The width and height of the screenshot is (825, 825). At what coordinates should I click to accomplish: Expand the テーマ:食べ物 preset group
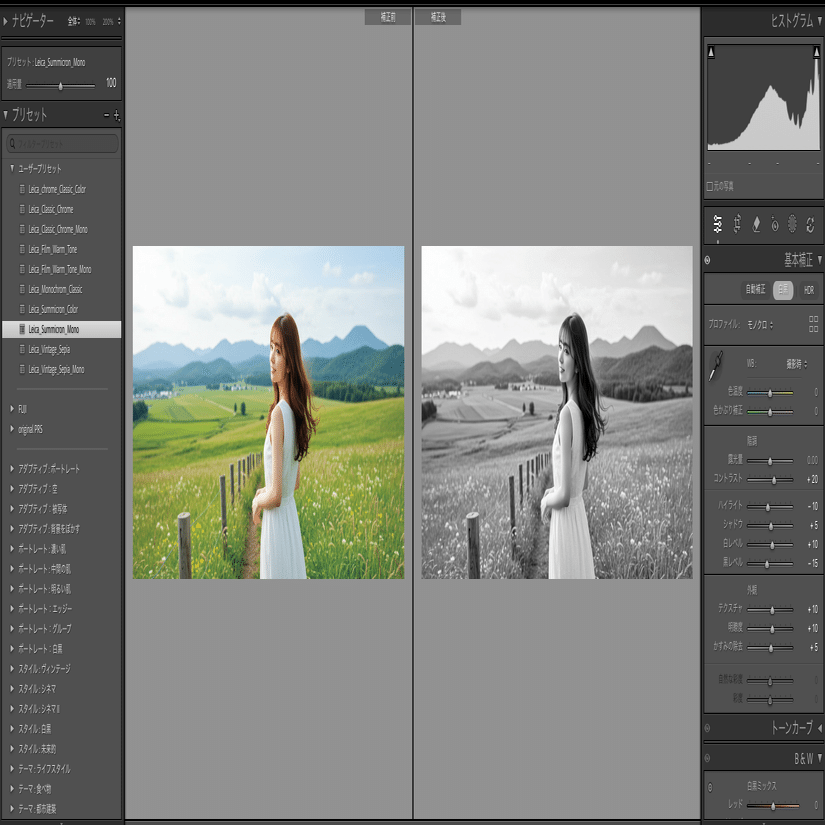pos(12,788)
